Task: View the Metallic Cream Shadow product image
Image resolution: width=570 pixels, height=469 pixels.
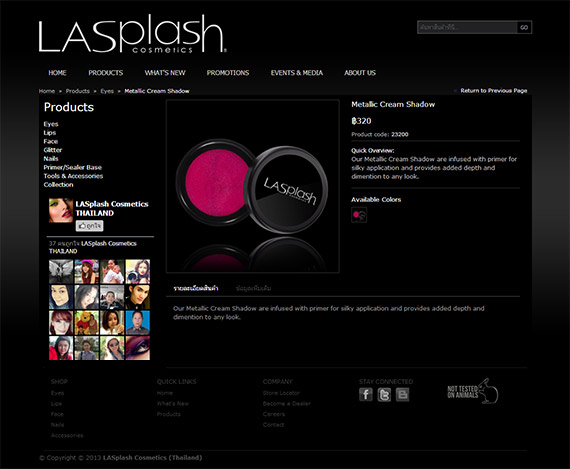Action: tap(253, 186)
